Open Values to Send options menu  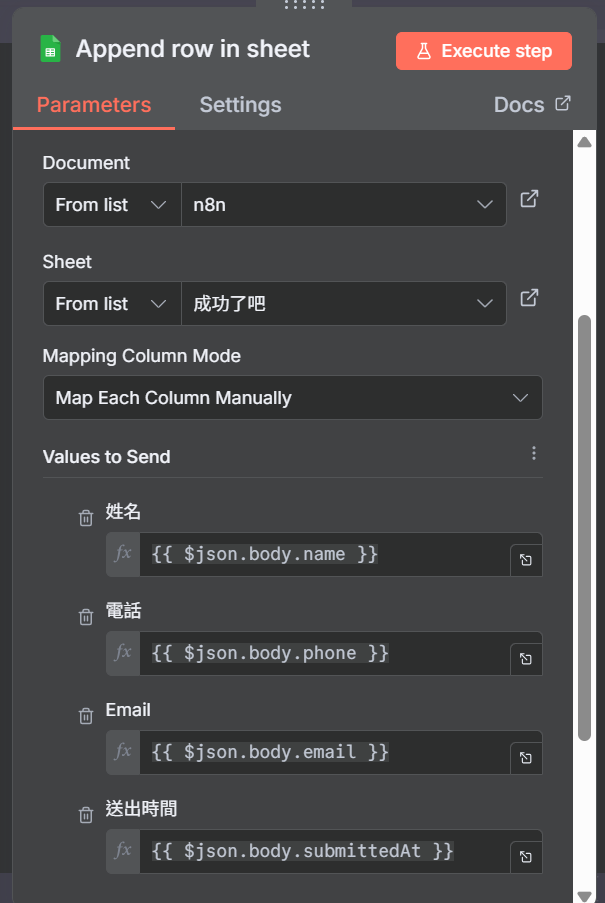pyautogui.click(x=534, y=454)
